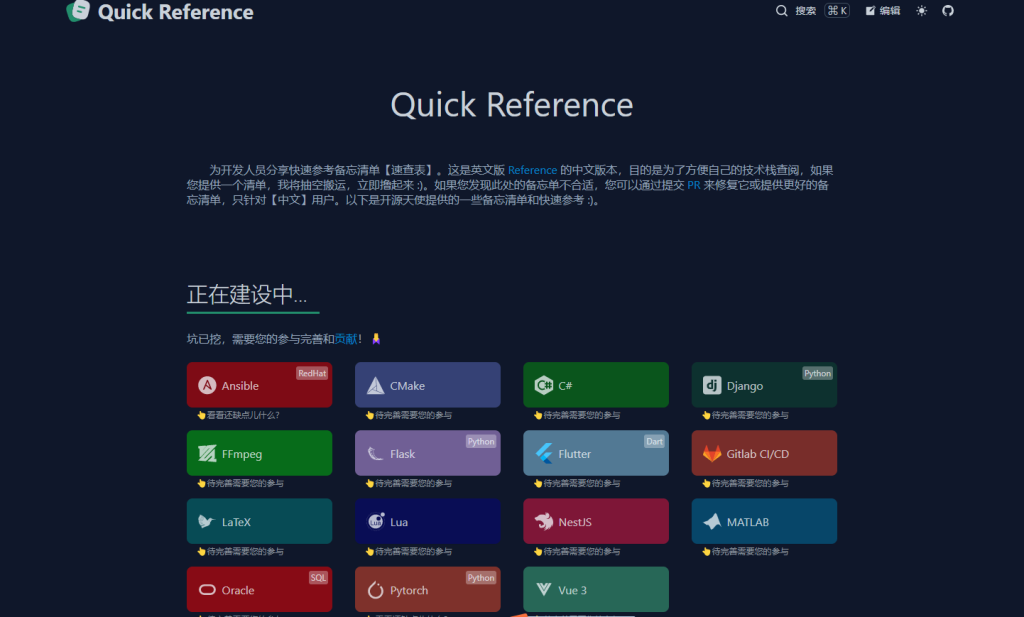
Task: Open the 贡献 contribution link
Action: point(345,339)
